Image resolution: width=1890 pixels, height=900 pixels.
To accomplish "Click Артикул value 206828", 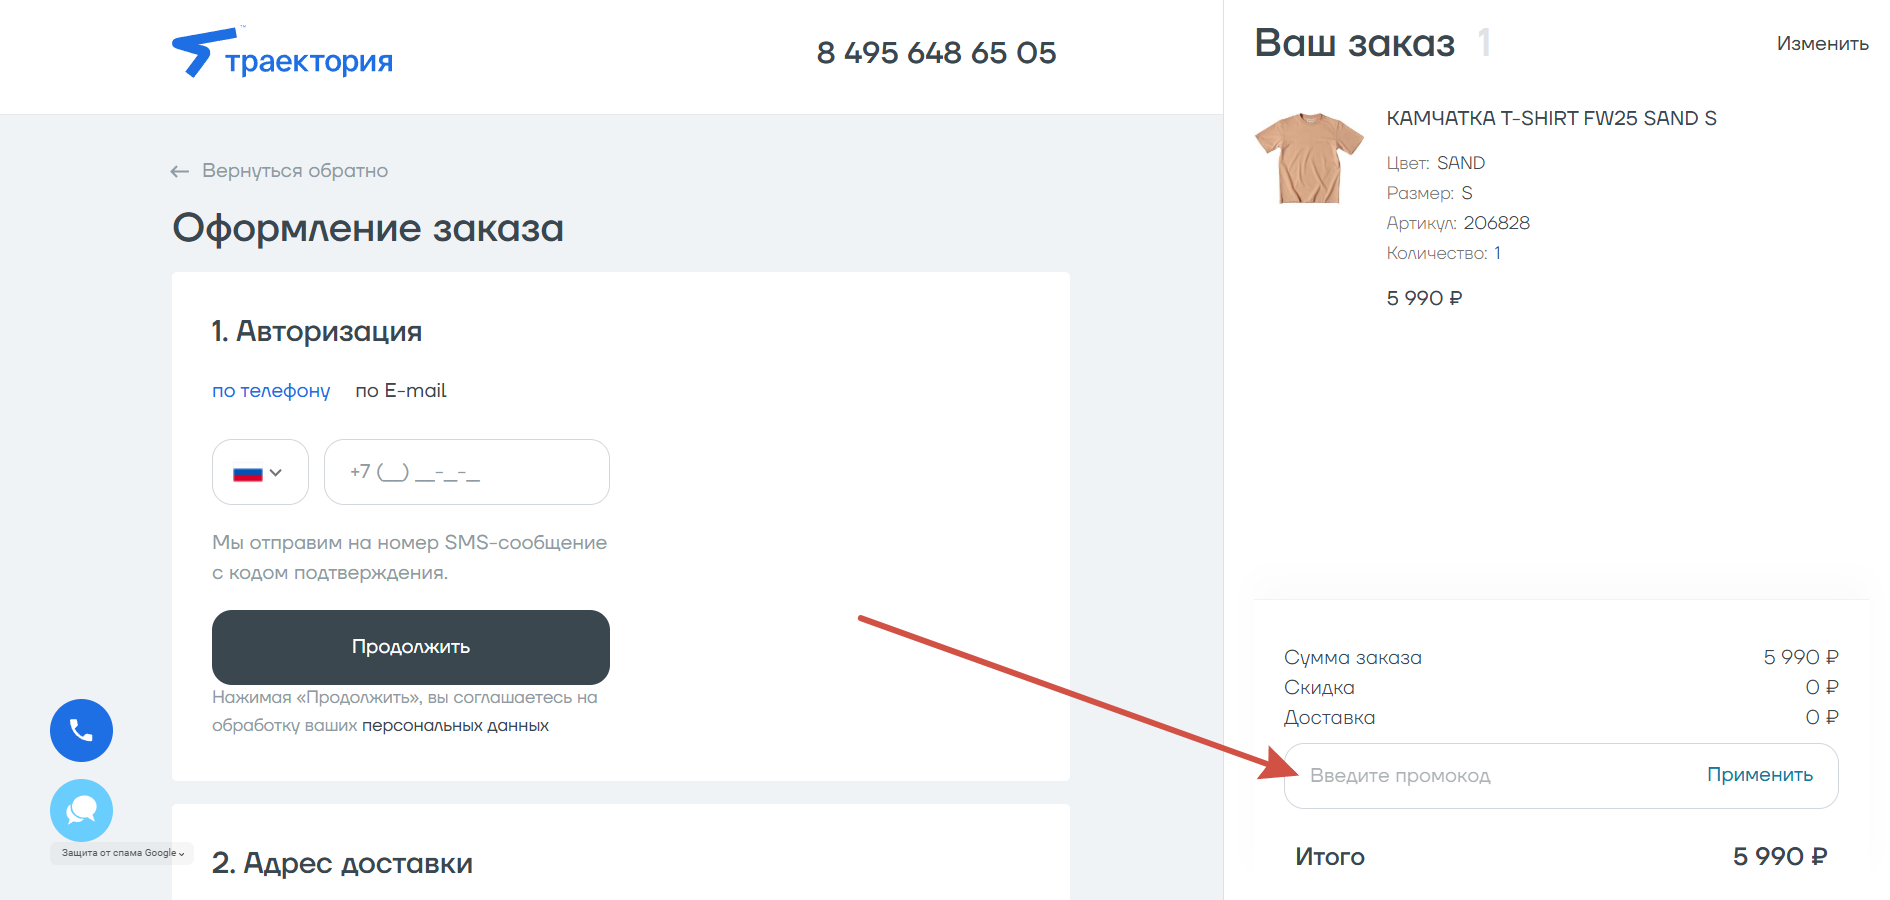I will pyautogui.click(x=1497, y=223).
